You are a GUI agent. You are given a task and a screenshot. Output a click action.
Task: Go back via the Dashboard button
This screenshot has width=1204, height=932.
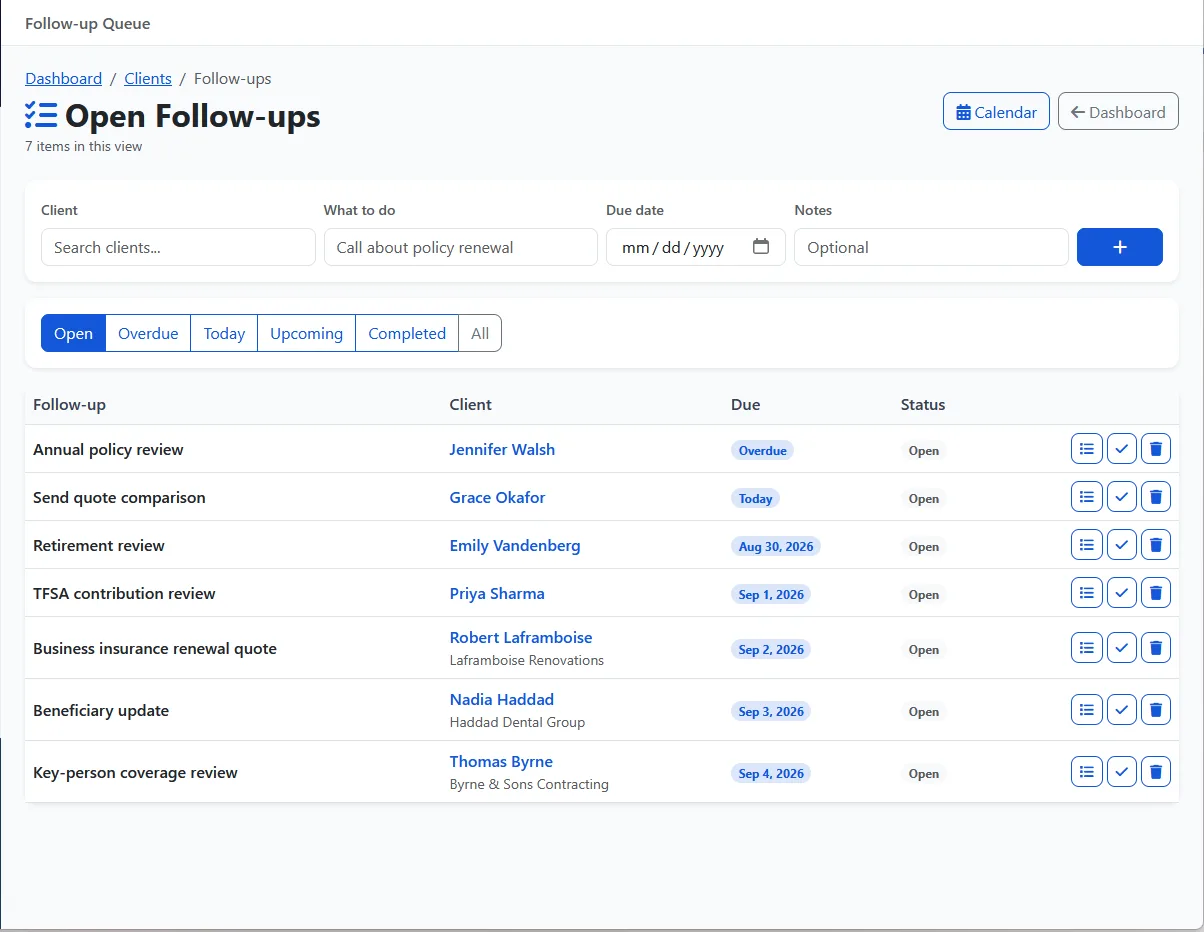tap(1118, 112)
